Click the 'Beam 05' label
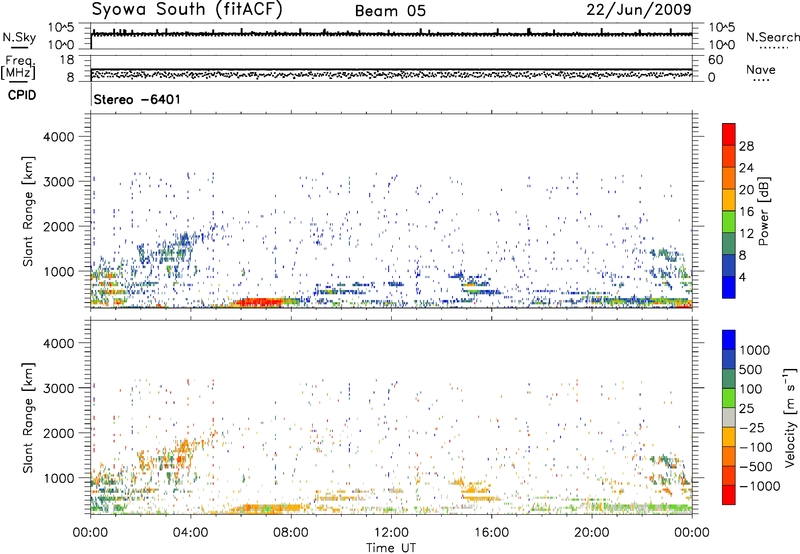This screenshot has width=800, height=554. (x=390, y=11)
